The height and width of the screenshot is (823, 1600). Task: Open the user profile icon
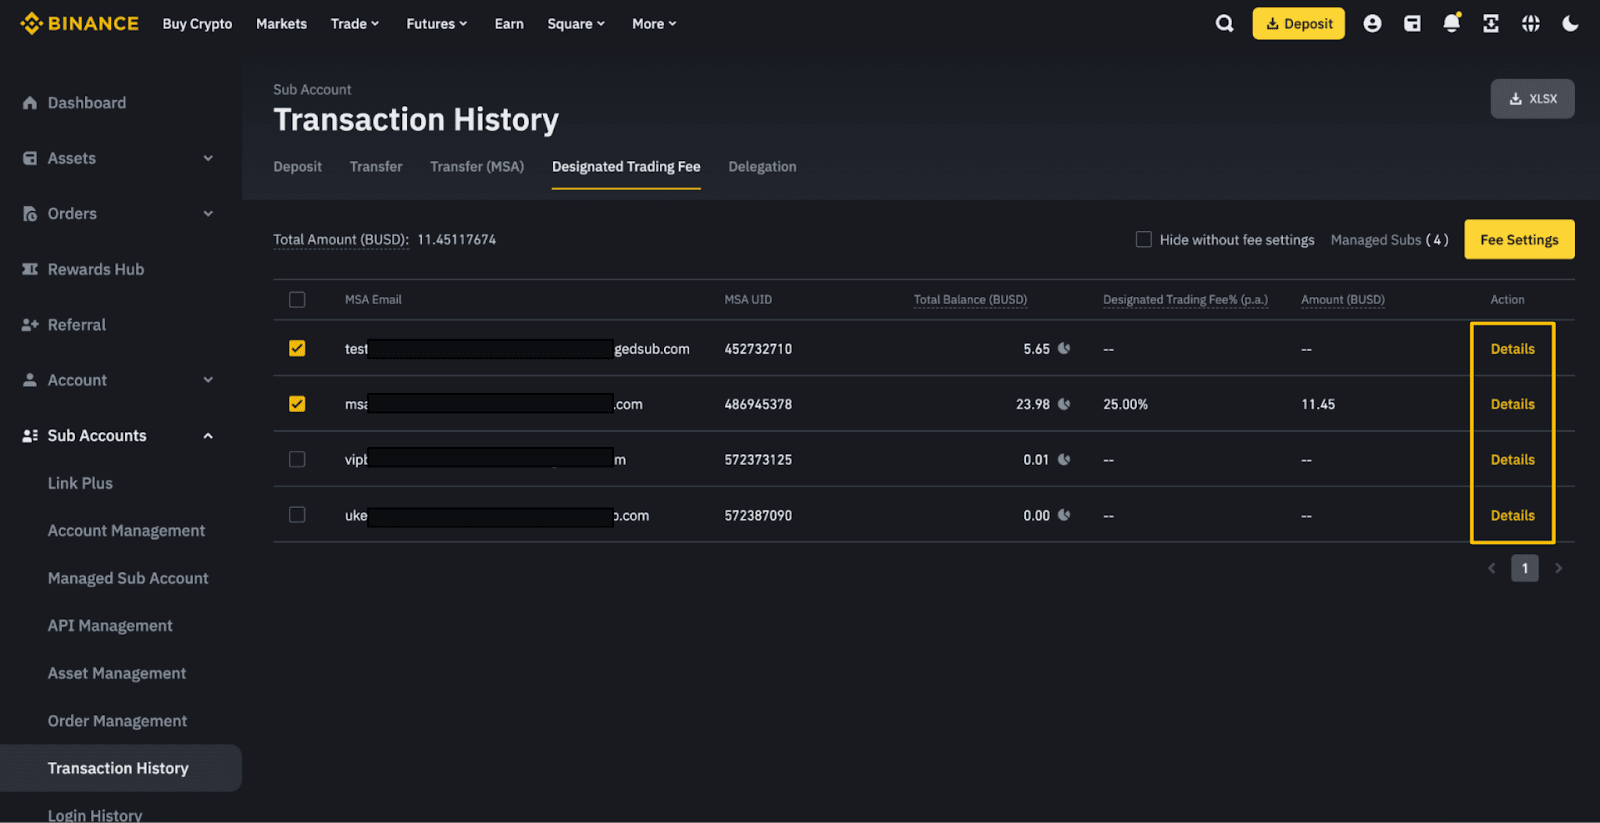1372,24
